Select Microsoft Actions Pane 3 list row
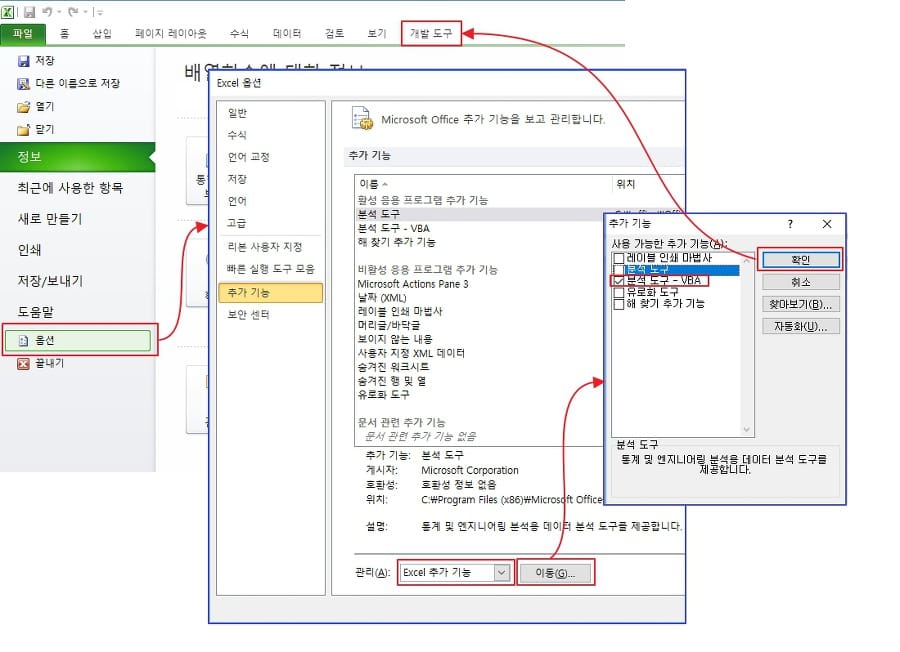900x652 pixels. click(x=413, y=284)
